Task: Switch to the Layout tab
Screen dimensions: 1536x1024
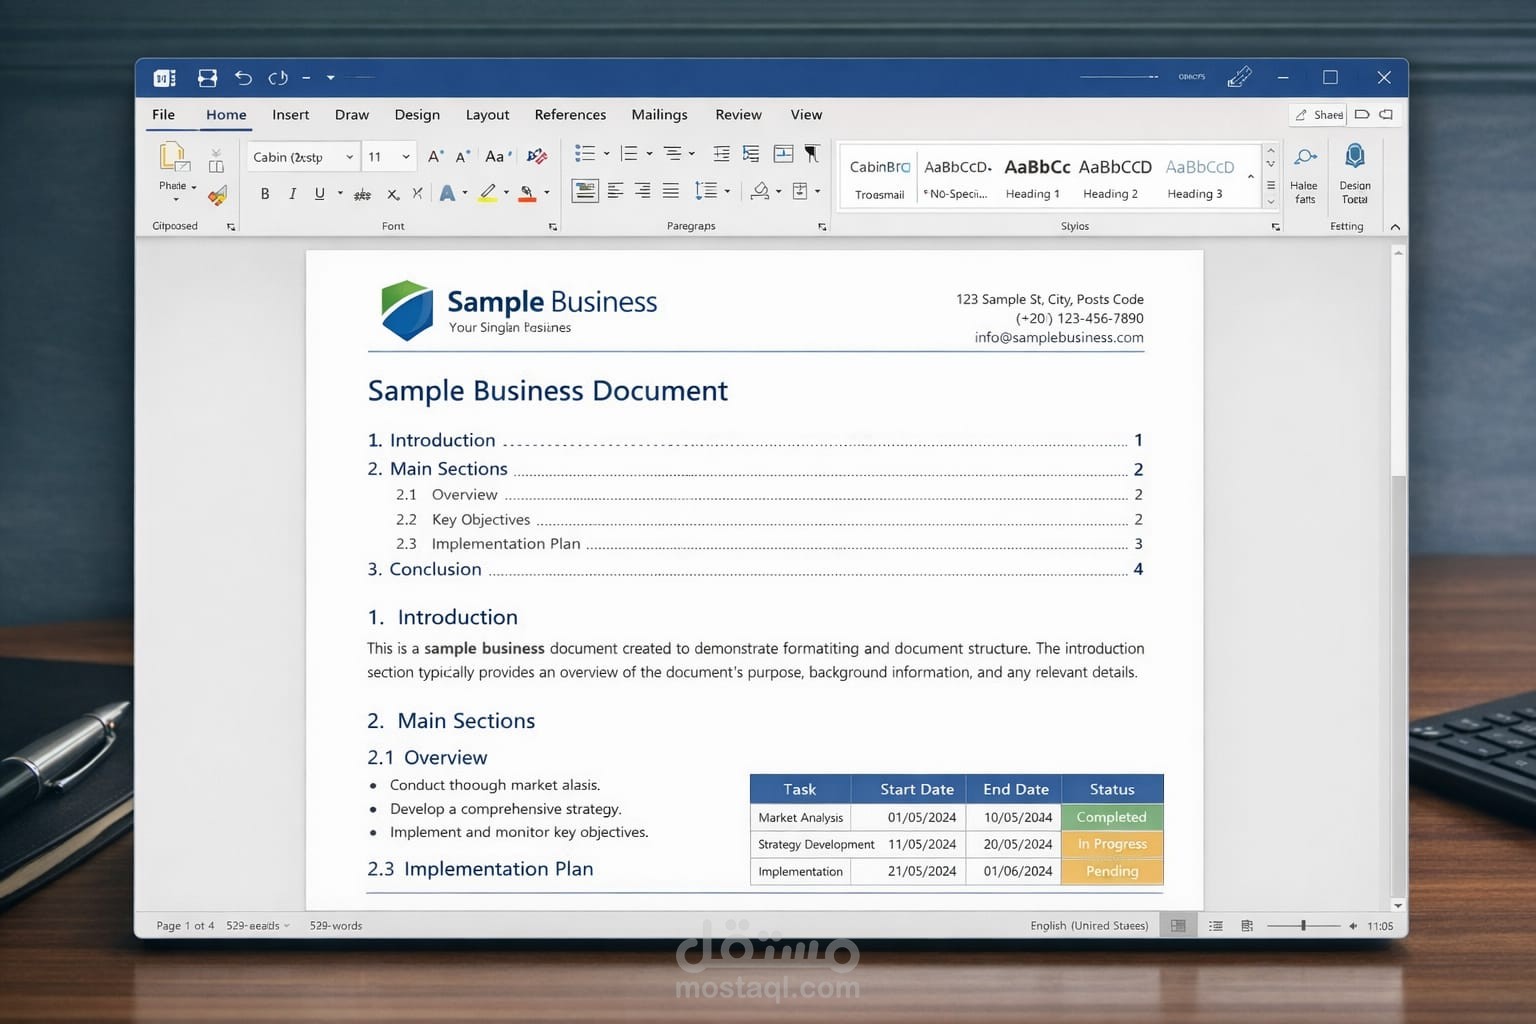Action: 487,115
